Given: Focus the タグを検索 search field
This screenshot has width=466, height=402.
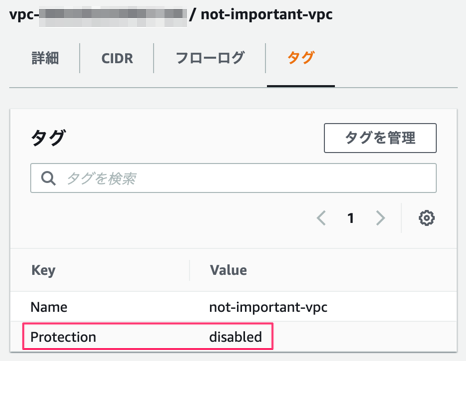Looking at the screenshot, I should [x=233, y=178].
